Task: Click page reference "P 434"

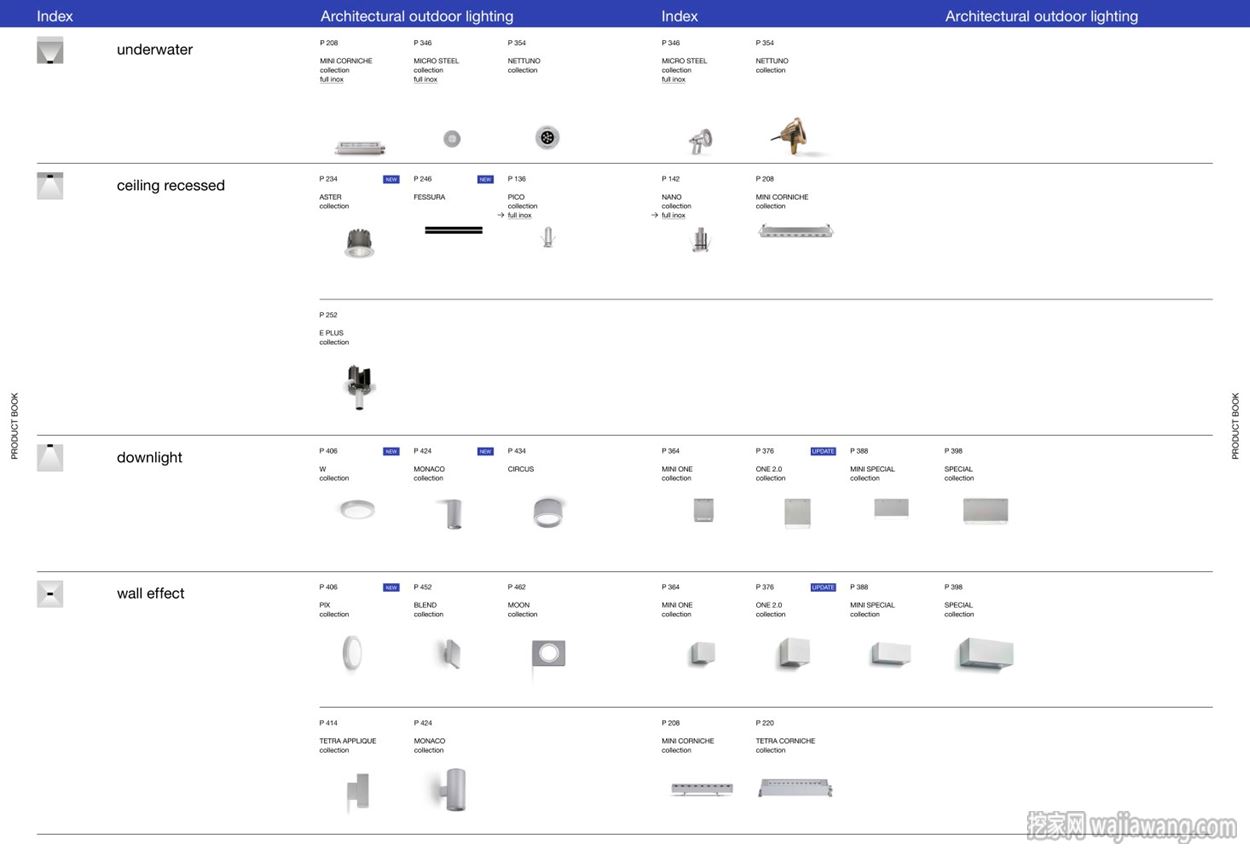Action: (517, 451)
